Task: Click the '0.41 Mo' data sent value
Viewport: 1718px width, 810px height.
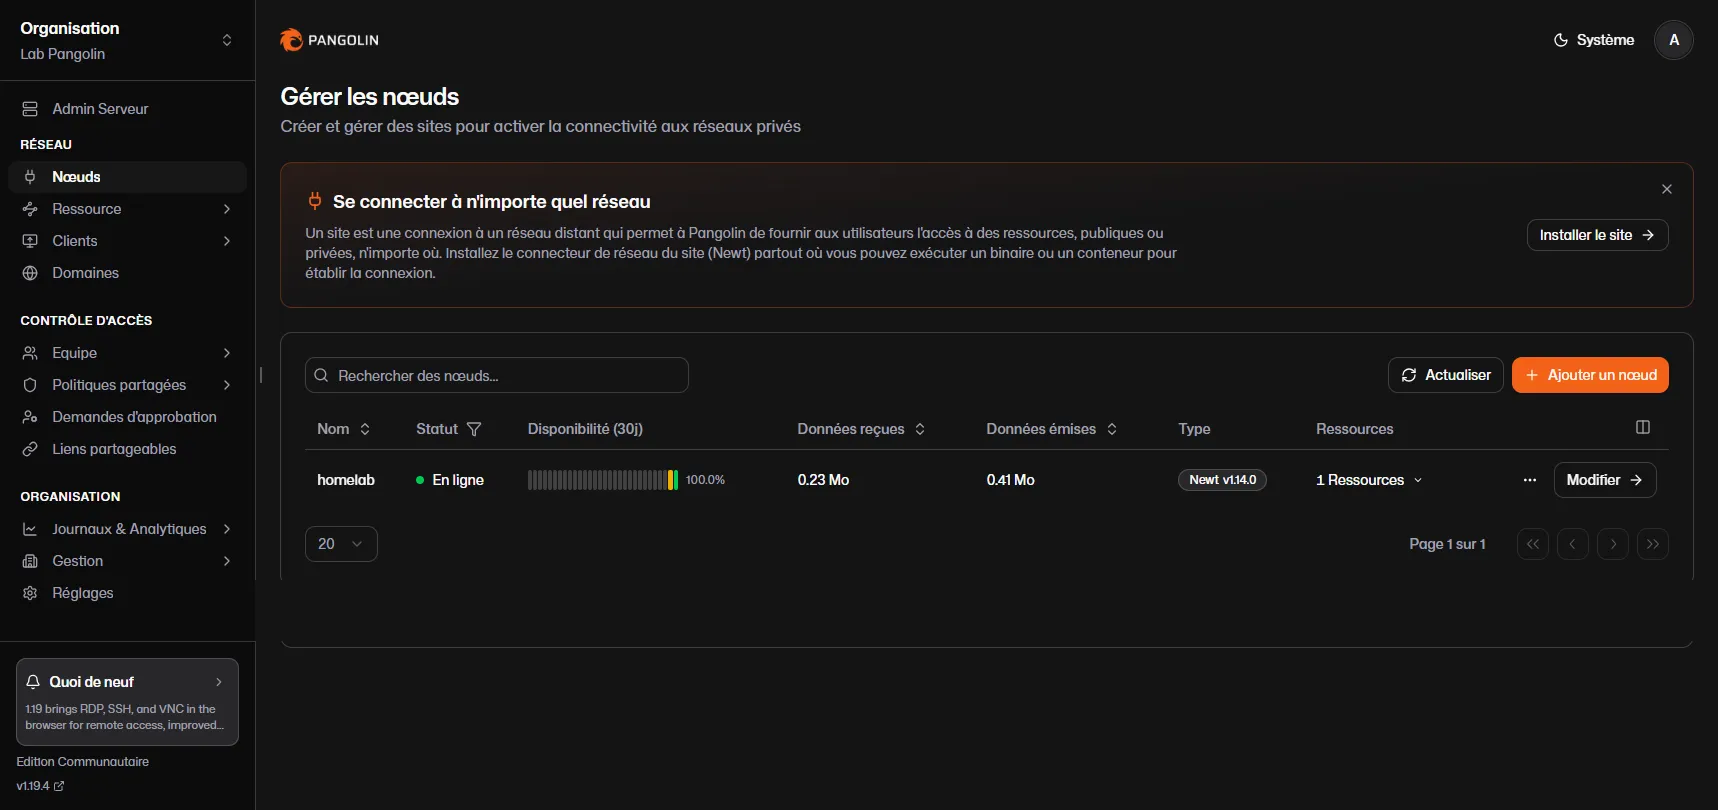Action: tap(1011, 480)
